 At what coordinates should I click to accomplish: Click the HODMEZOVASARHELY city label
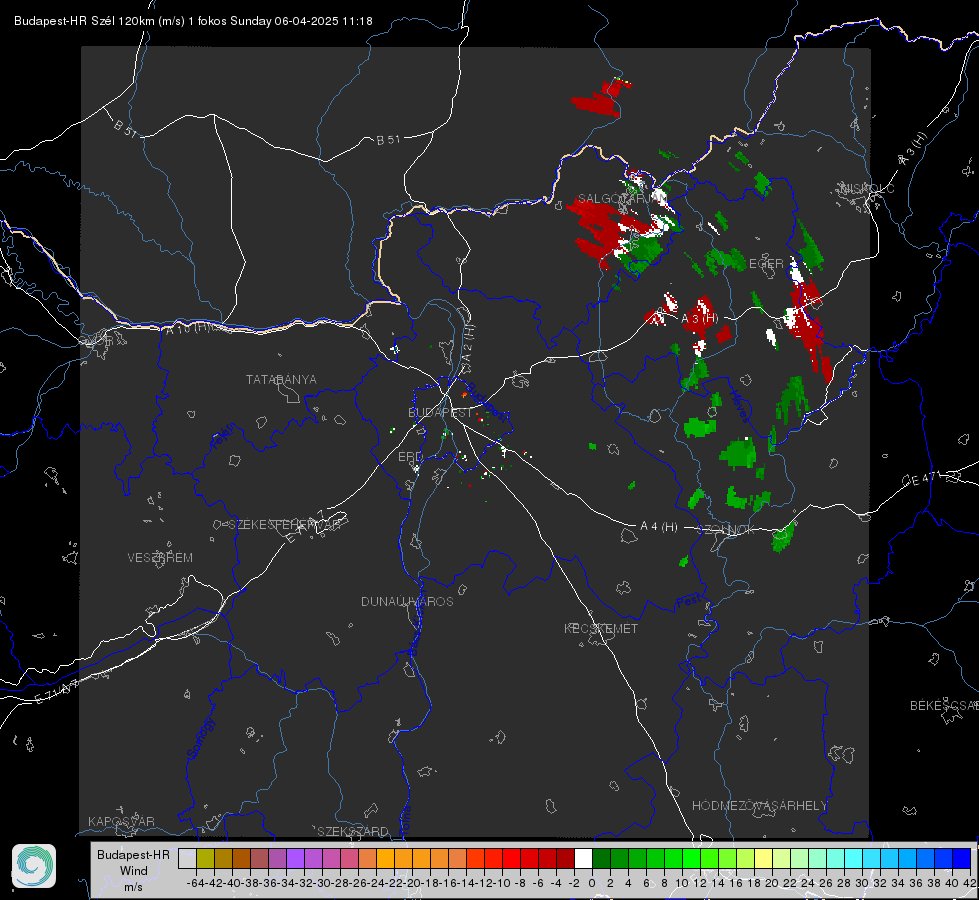[759, 806]
